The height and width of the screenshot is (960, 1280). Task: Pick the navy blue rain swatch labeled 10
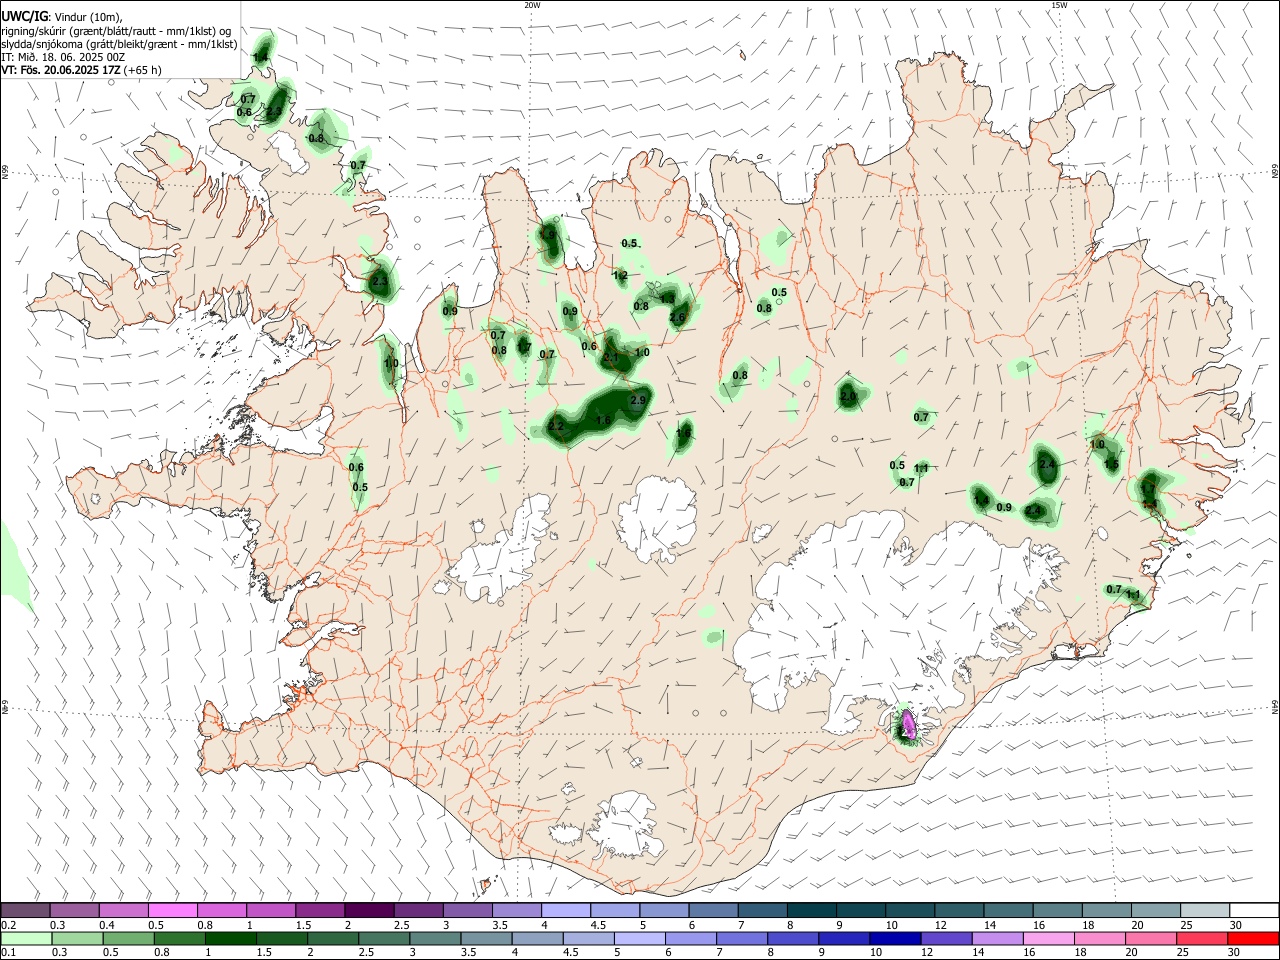click(893, 938)
